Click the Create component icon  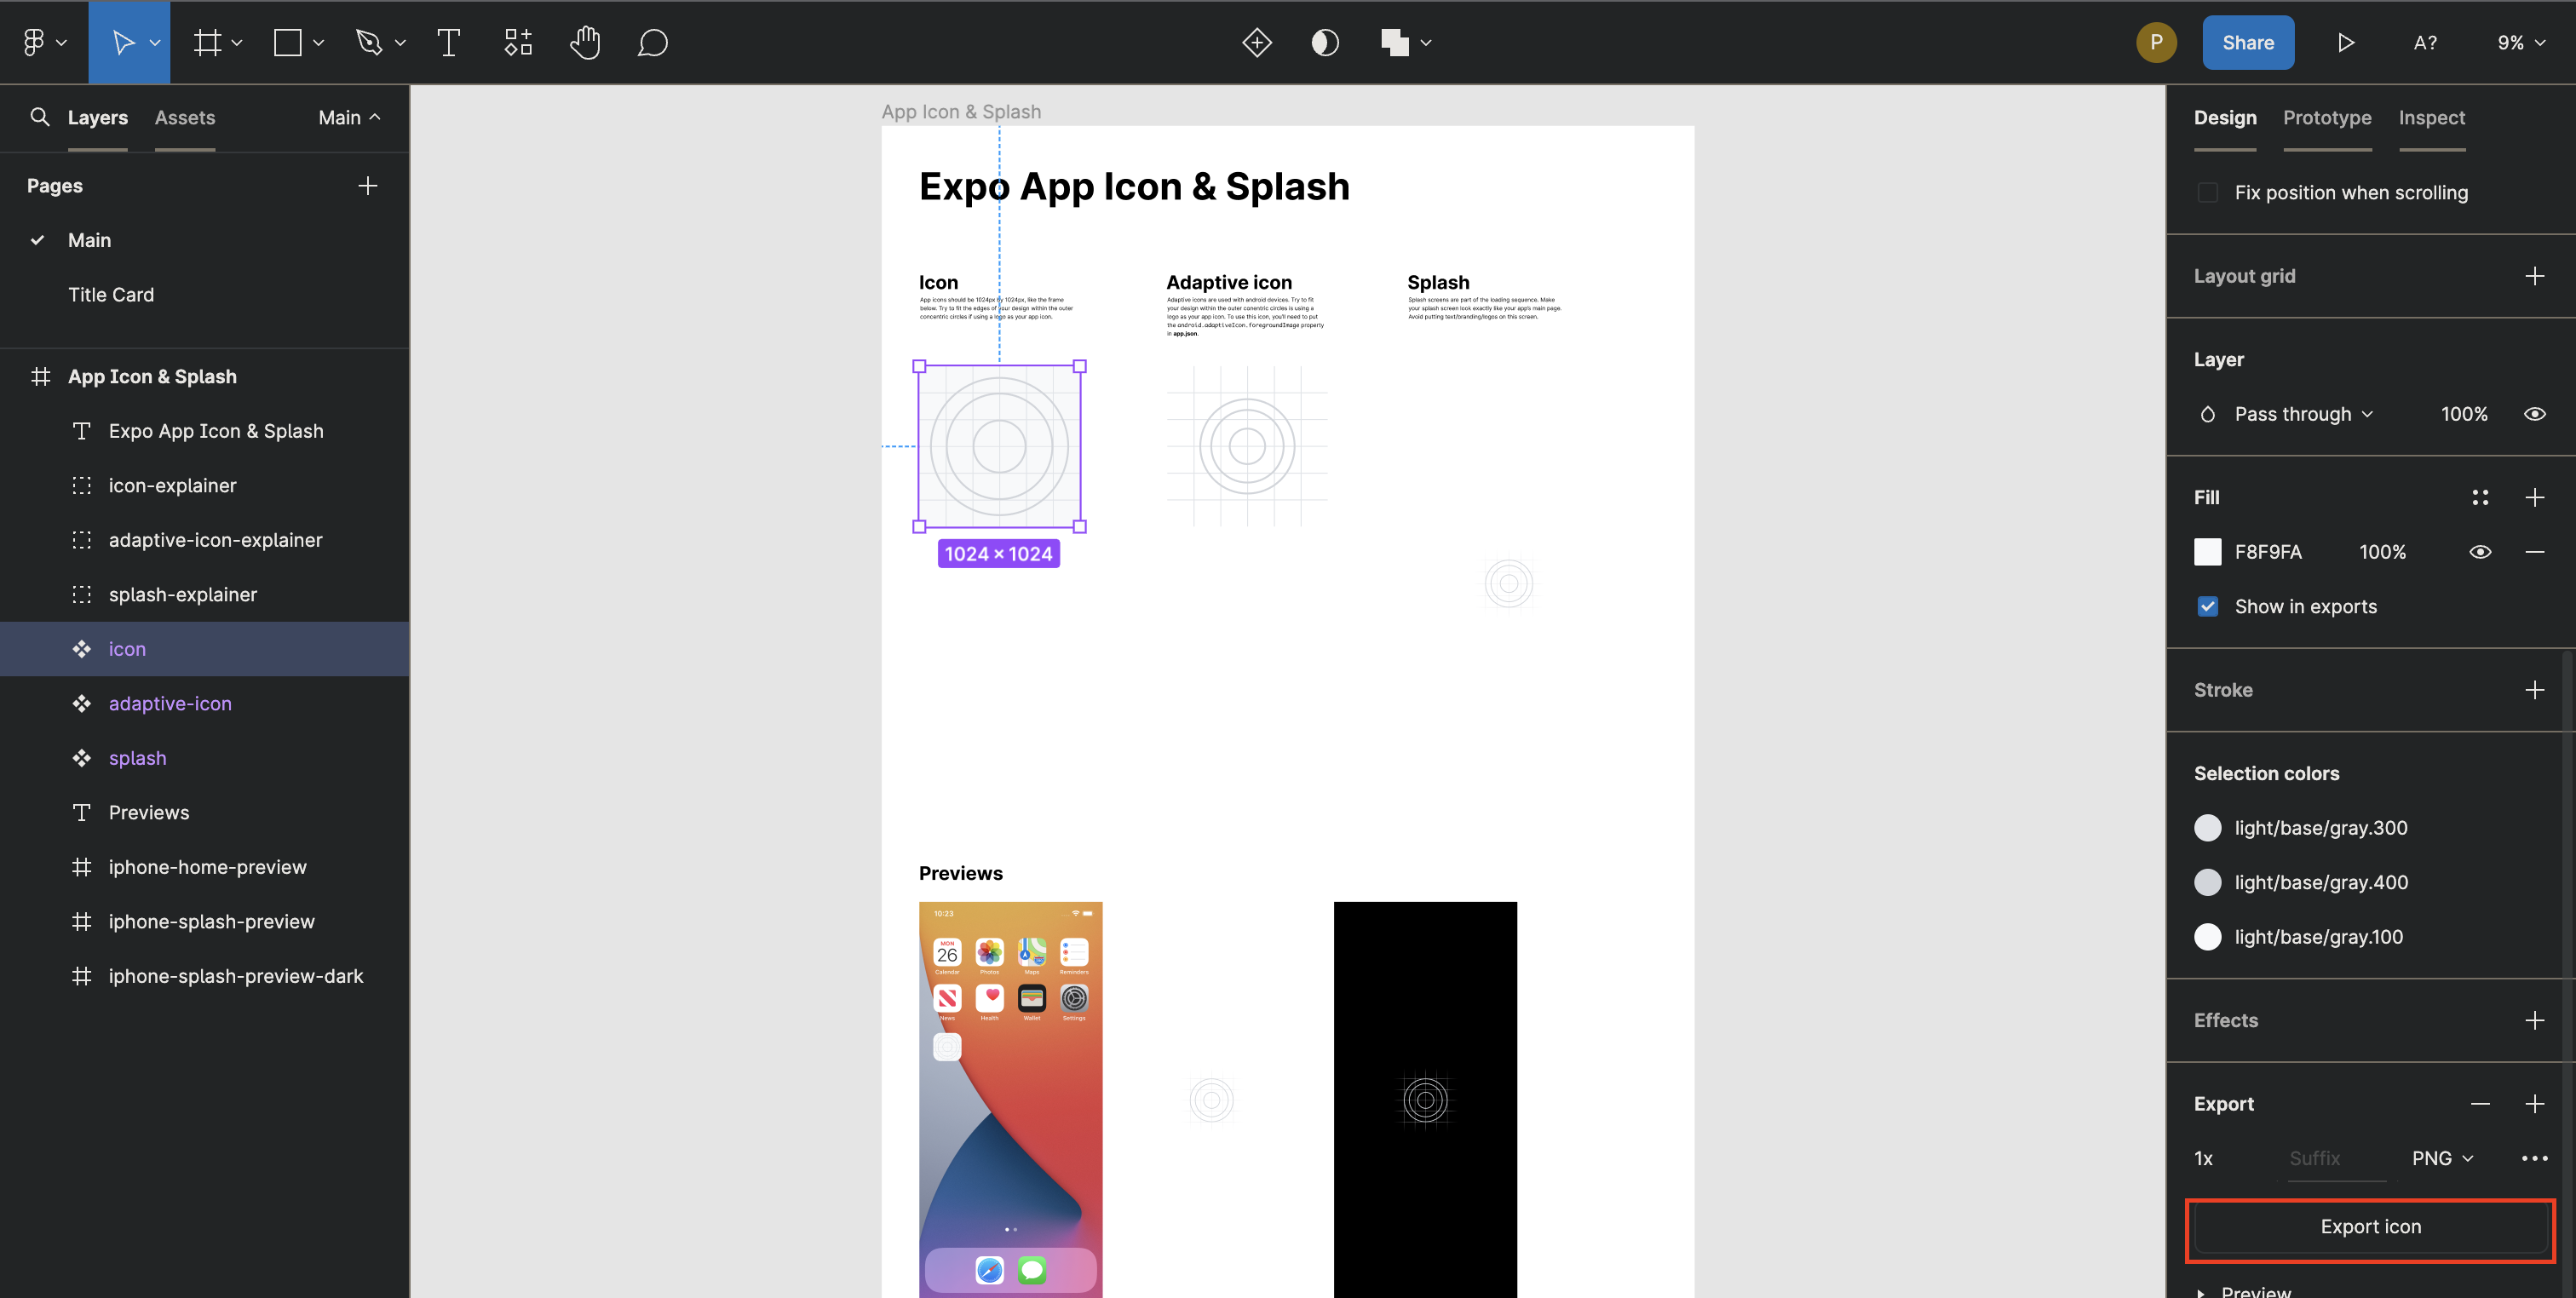pyautogui.click(x=1256, y=42)
